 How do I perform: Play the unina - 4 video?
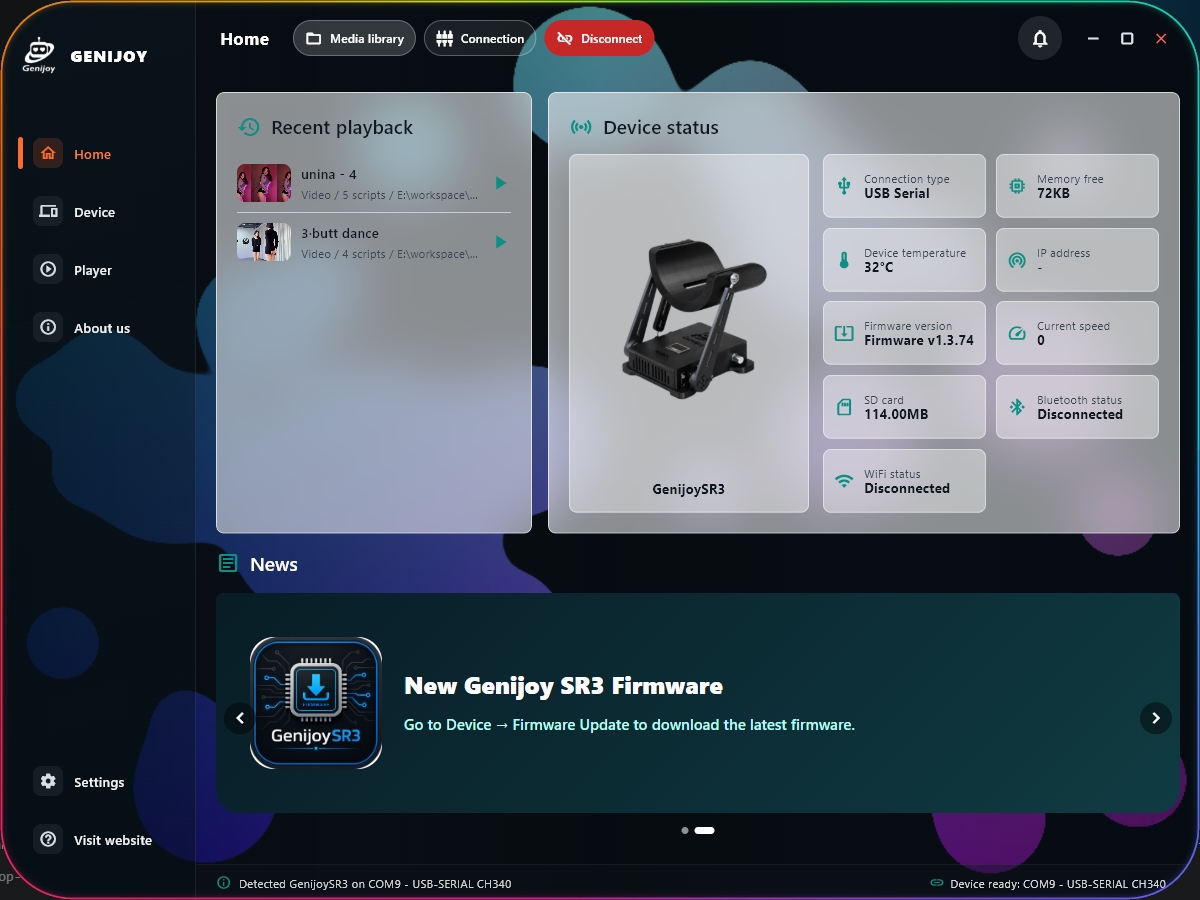click(x=501, y=183)
